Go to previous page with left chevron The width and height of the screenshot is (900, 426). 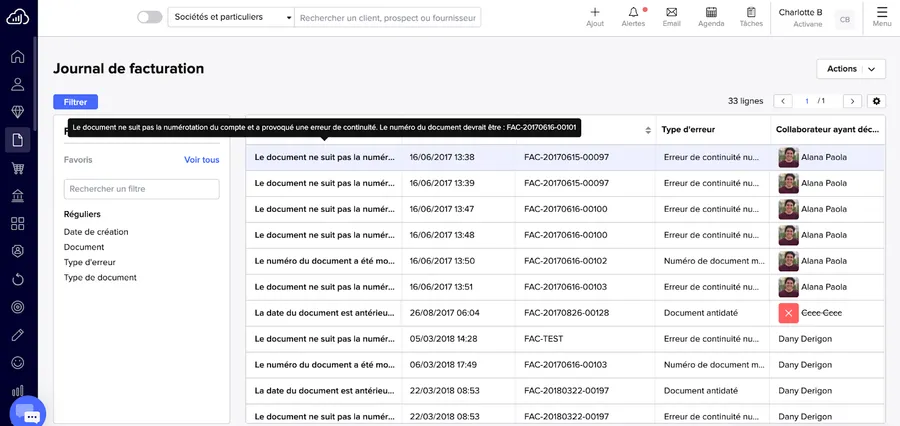783,101
